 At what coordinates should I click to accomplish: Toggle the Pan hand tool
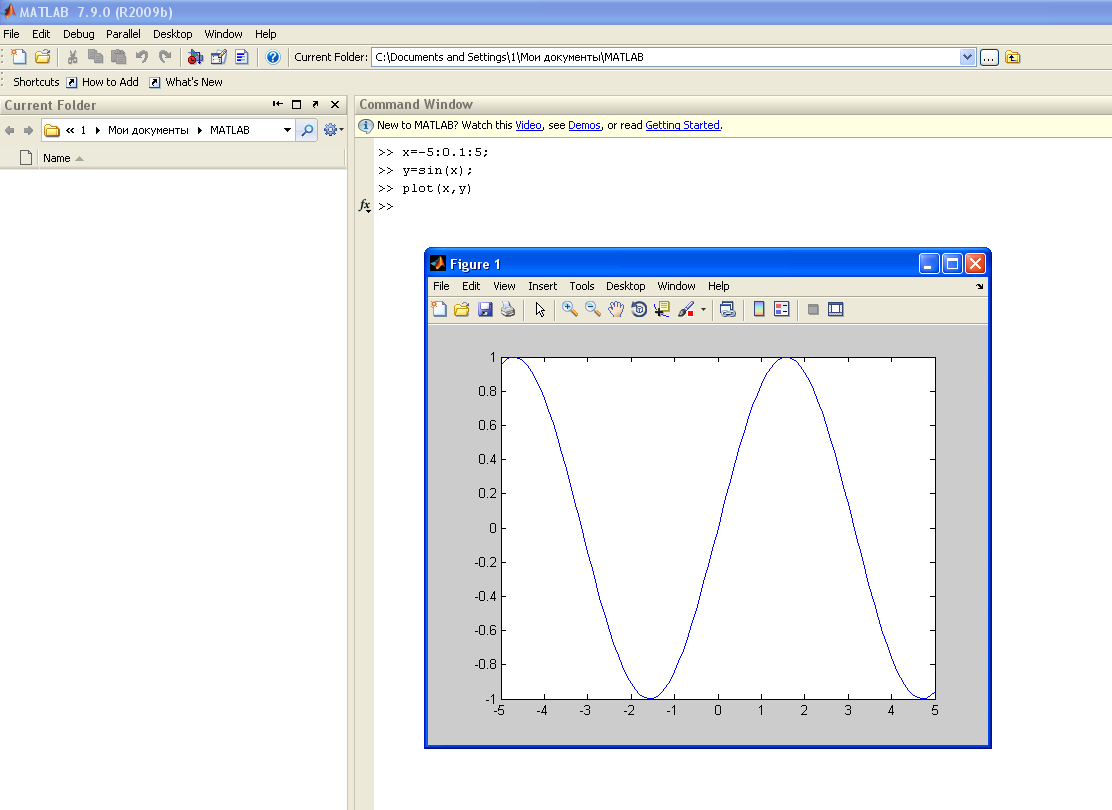tap(616, 309)
